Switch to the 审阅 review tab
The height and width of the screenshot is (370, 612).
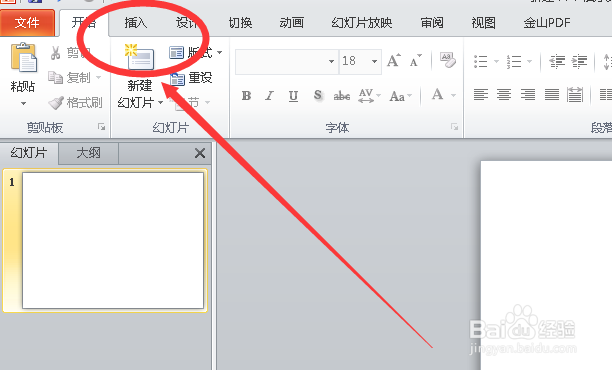432,23
